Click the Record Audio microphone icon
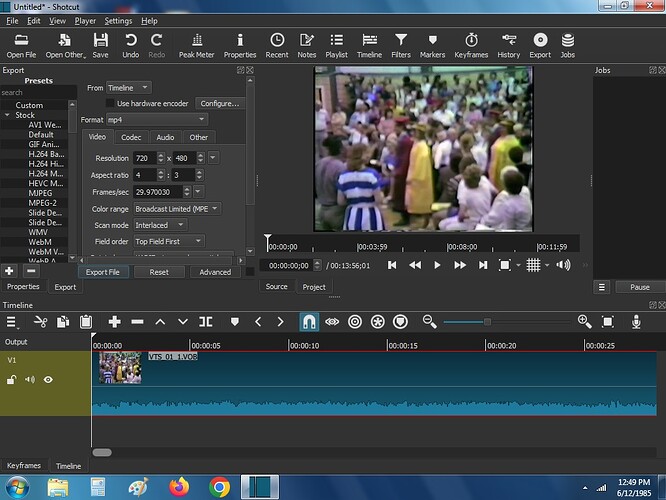The image size is (666, 500). (x=636, y=322)
